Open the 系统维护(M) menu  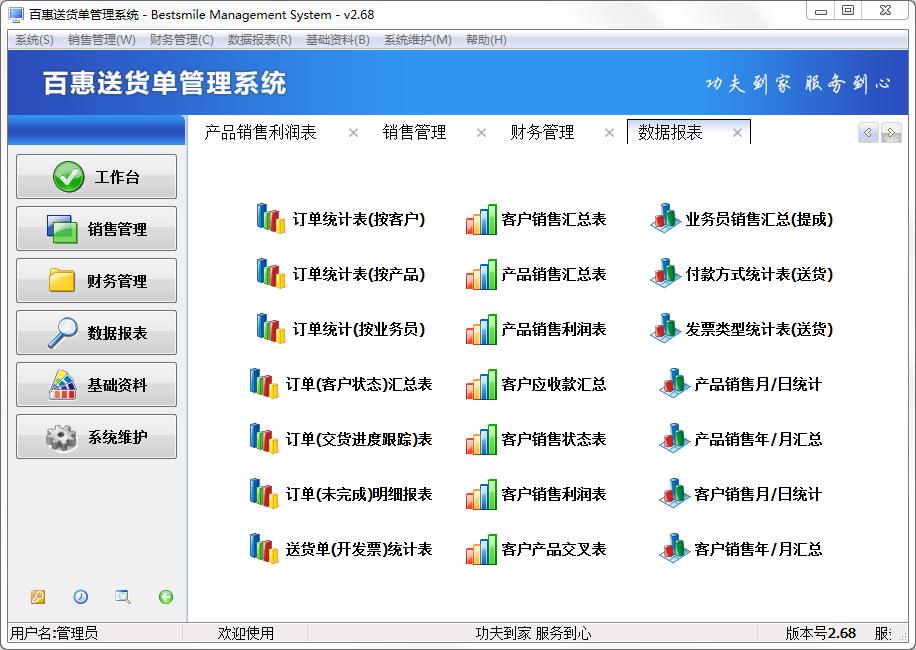[x=418, y=40]
